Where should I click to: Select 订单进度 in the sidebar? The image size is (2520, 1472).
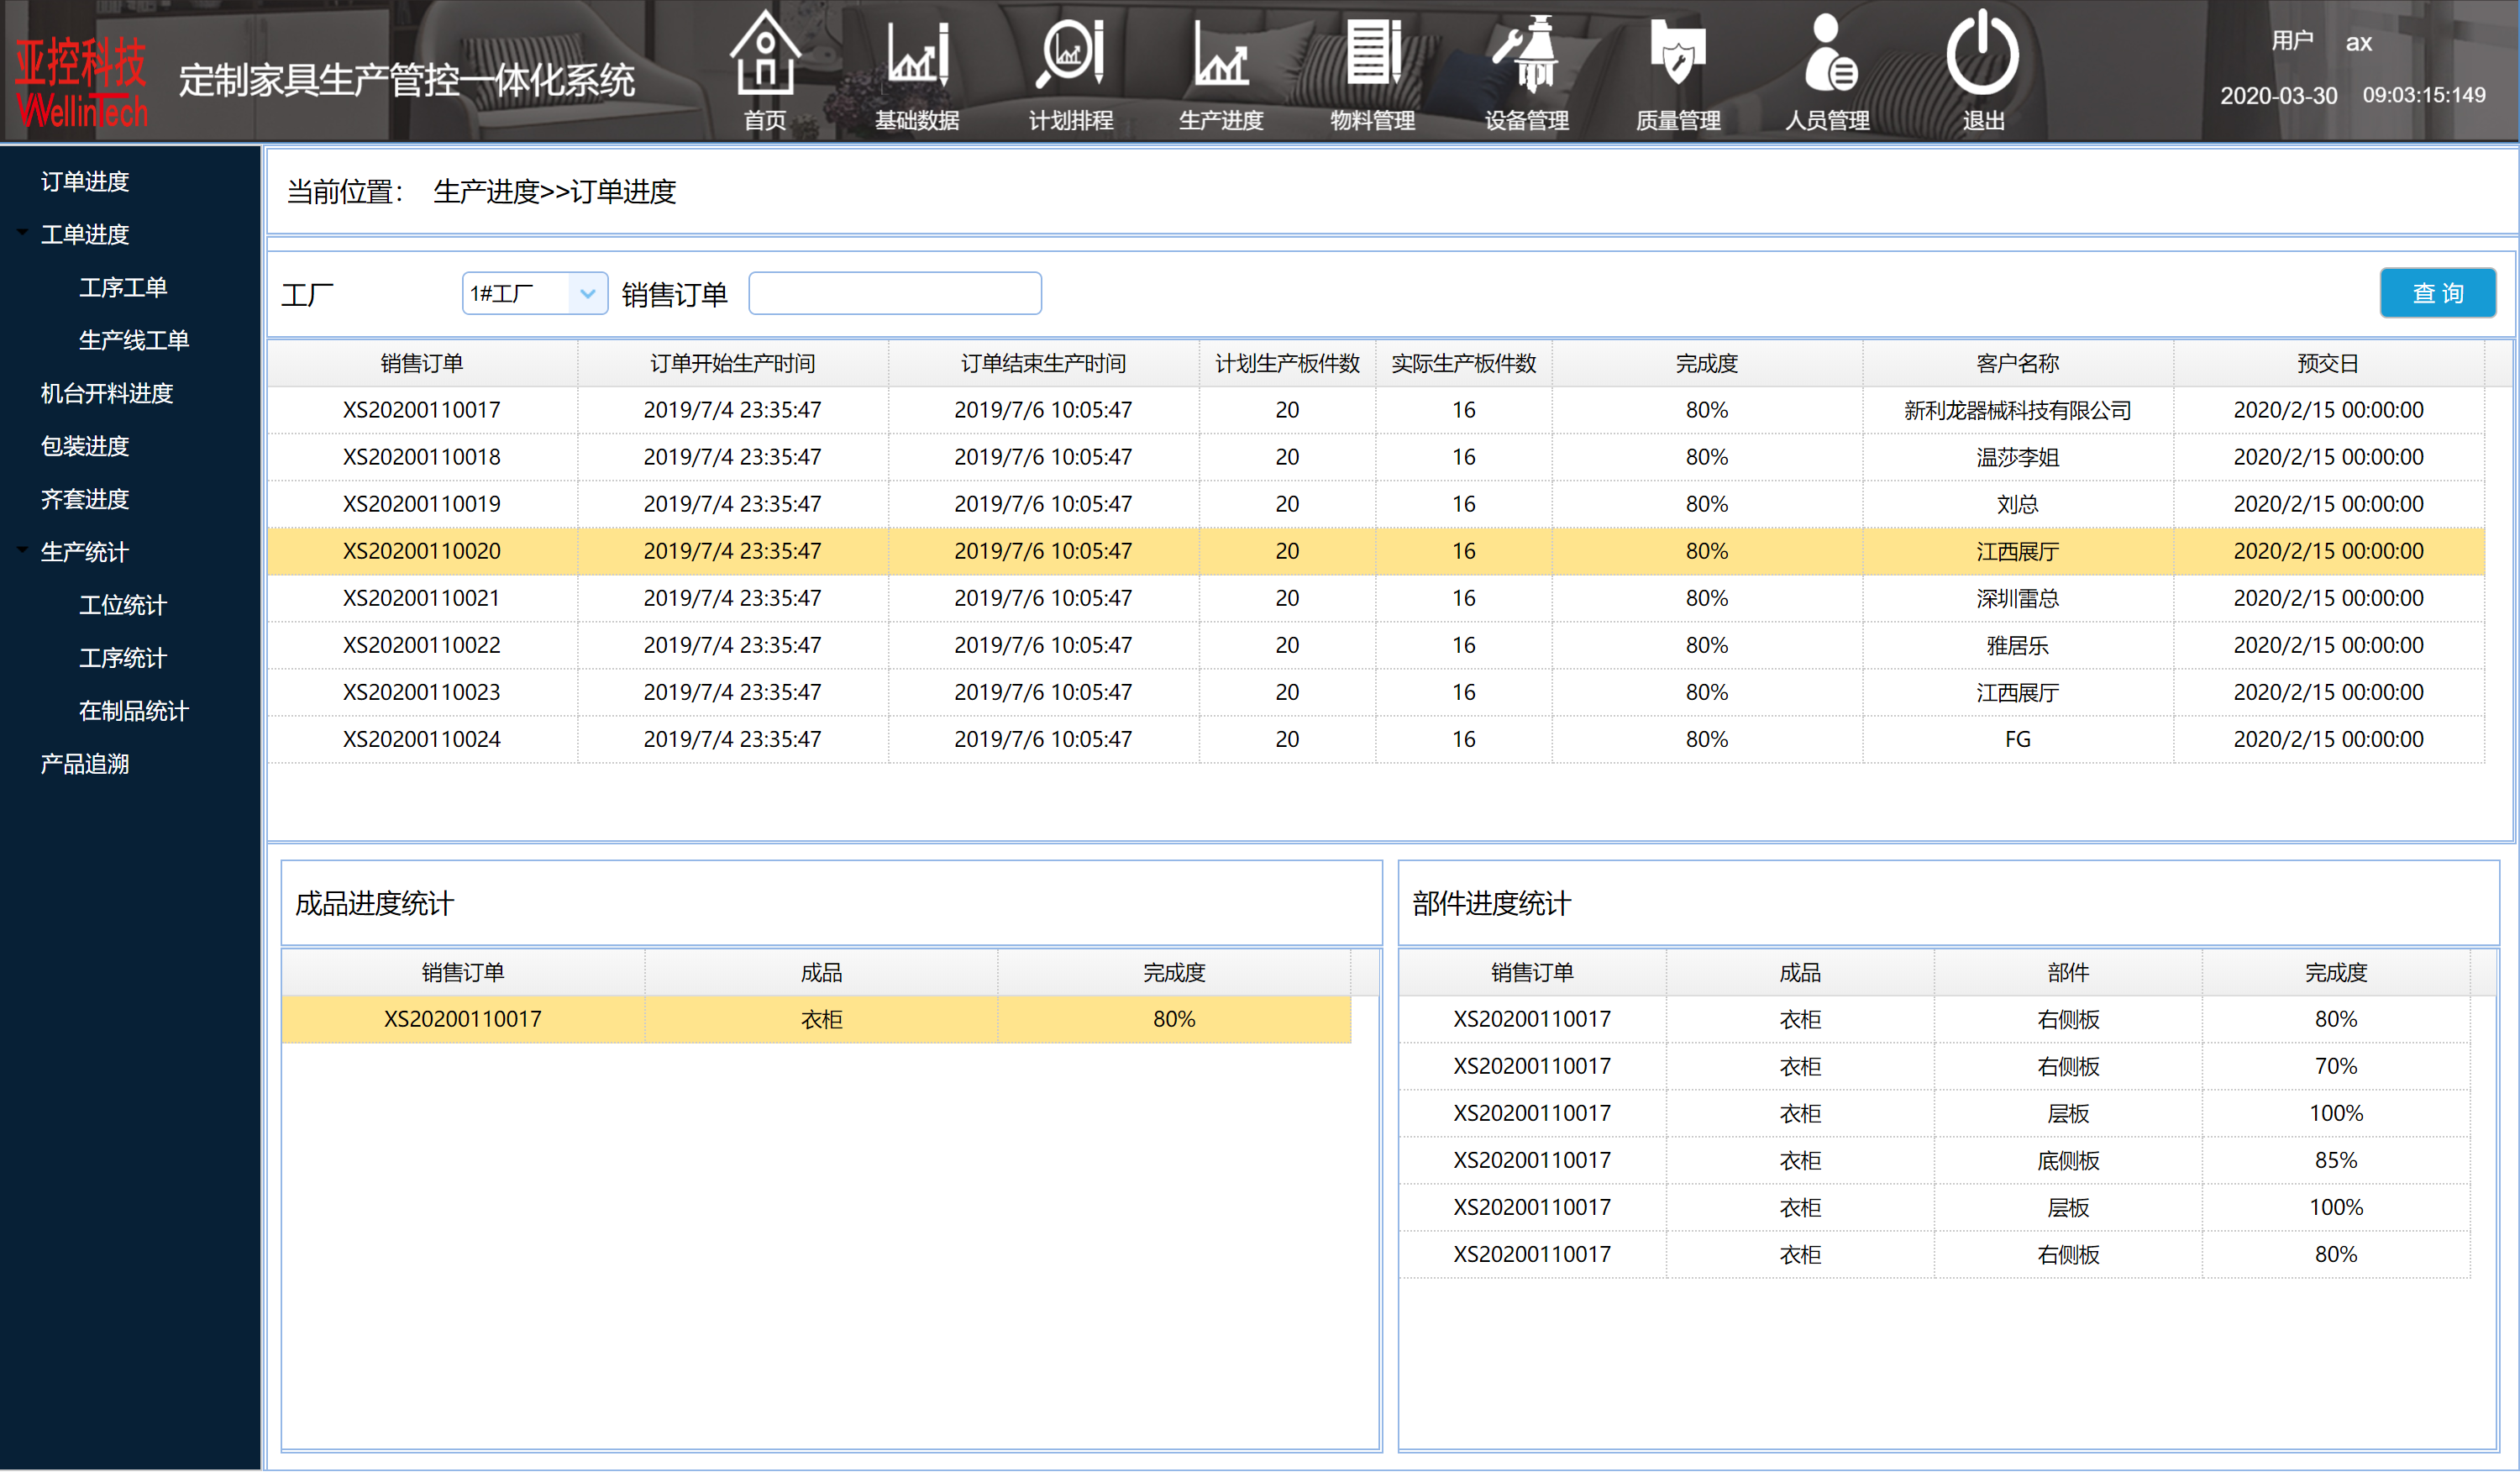(x=85, y=181)
